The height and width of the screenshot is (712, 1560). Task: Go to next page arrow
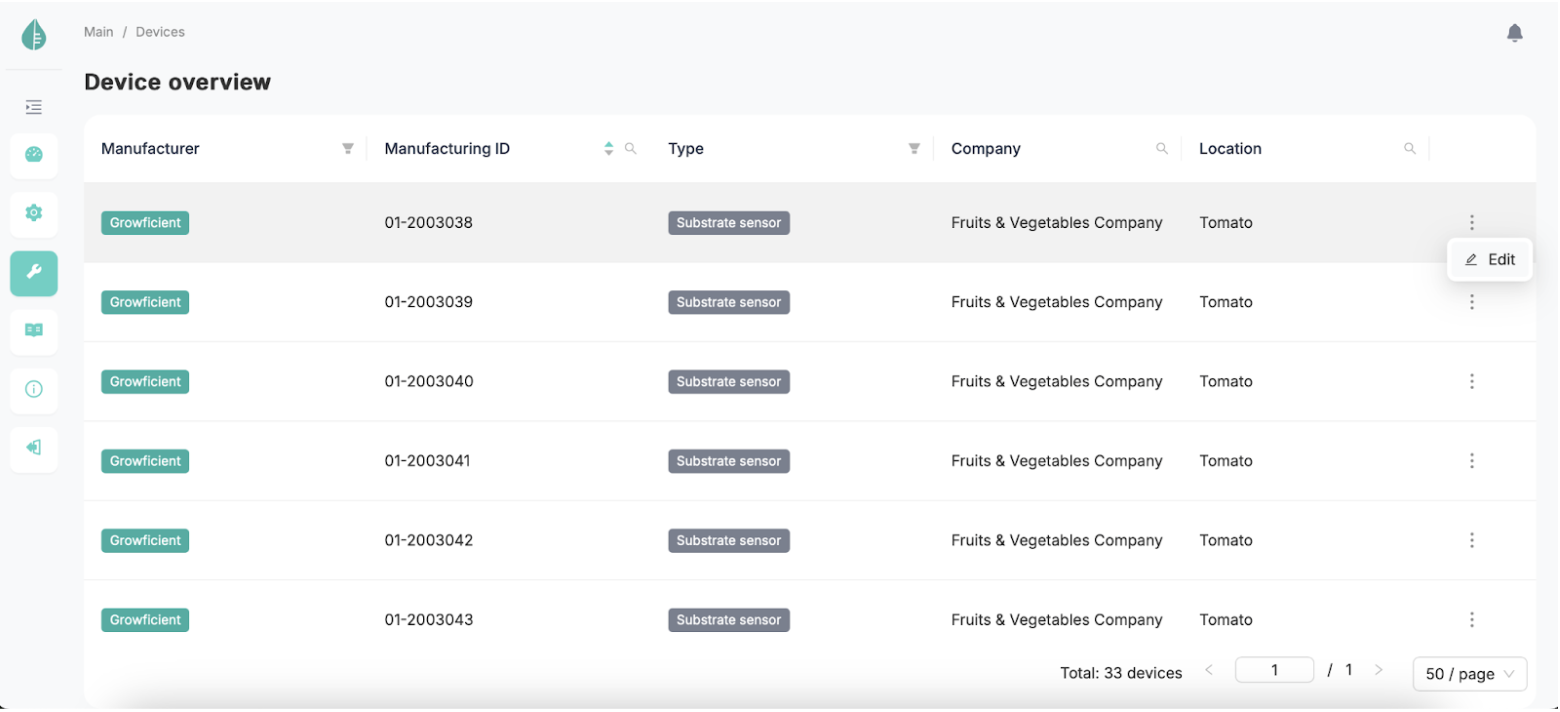1378,670
